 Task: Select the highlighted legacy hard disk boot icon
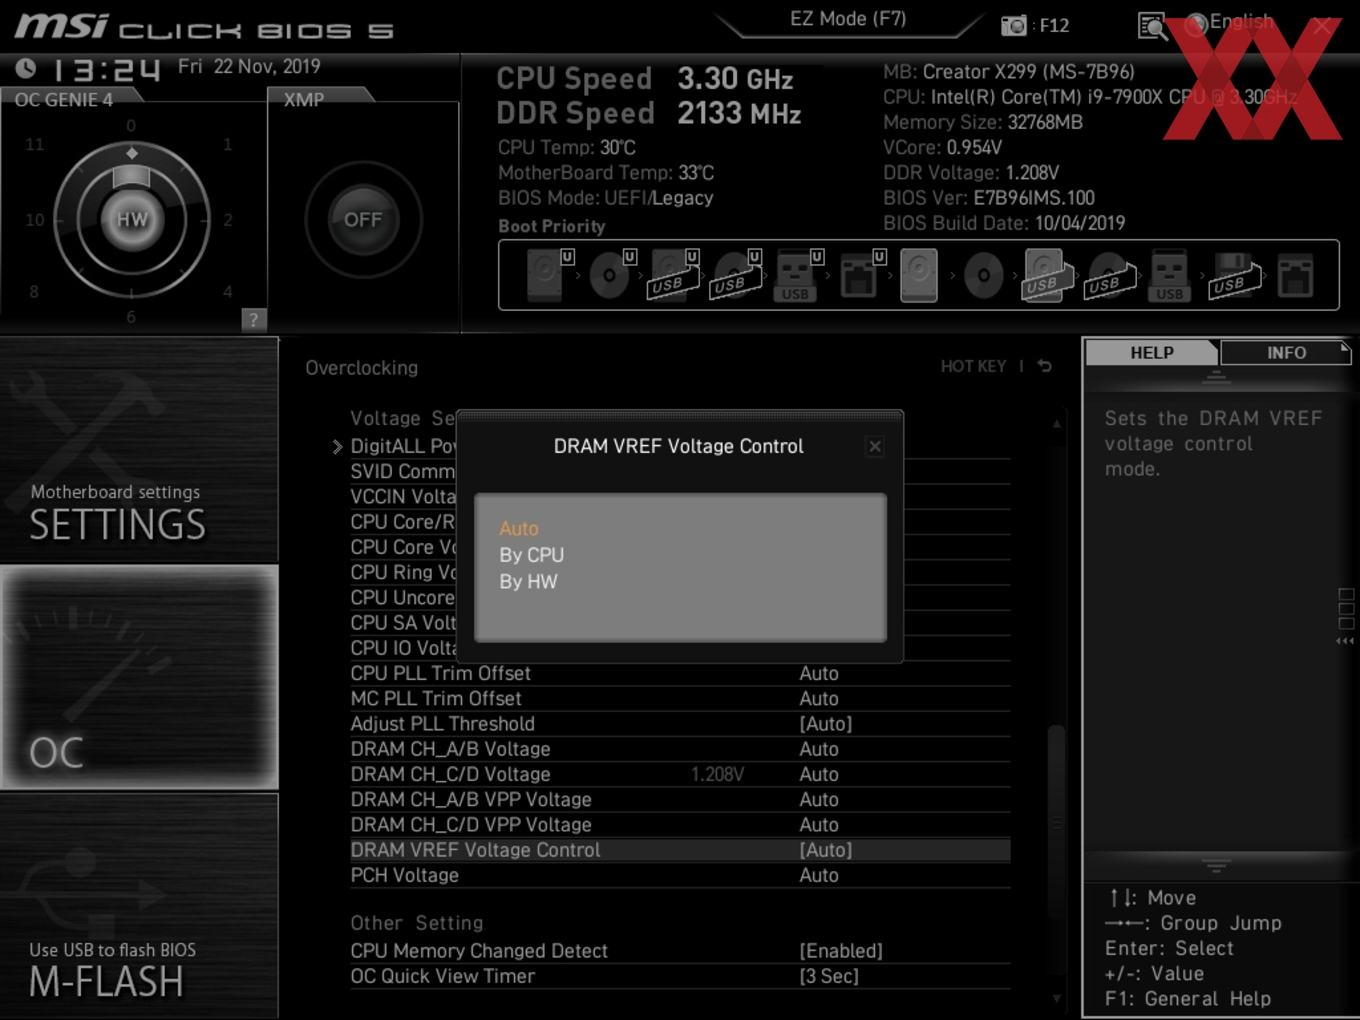(919, 275)
